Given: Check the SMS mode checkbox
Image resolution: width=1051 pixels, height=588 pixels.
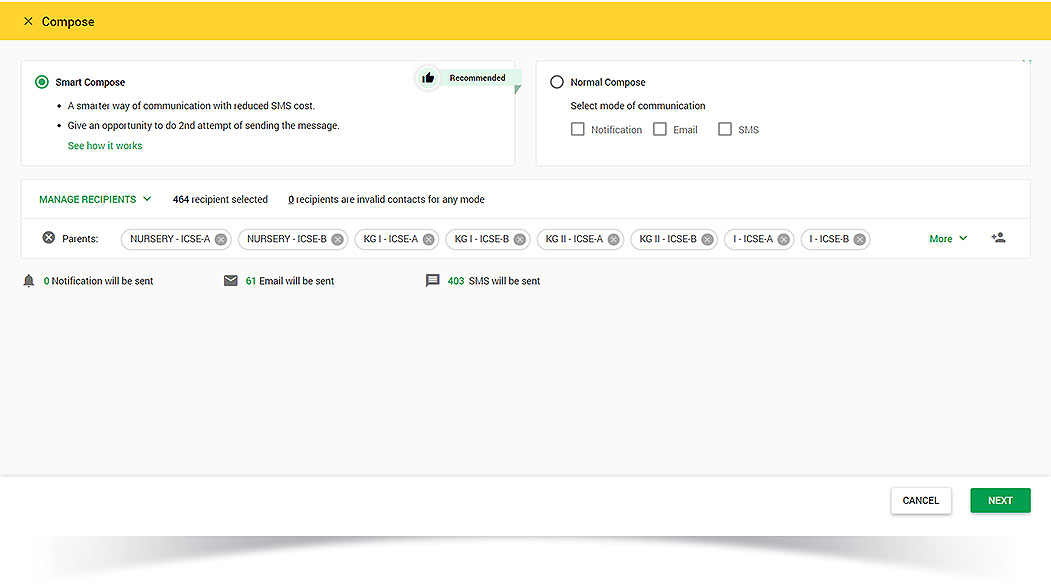Looking at the screenshot, I should [725, 129].
